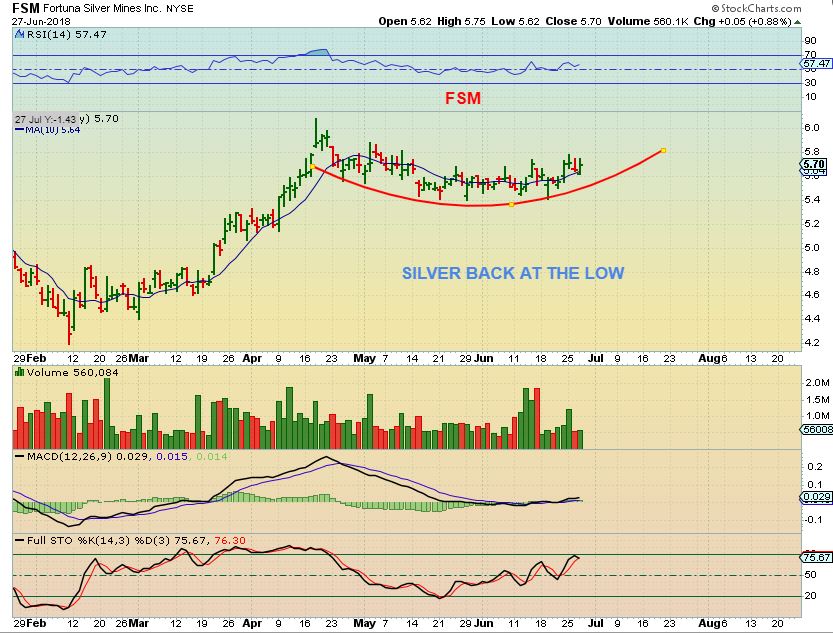
Task: Click the NYSE exchange label
Action: [x=180, y=9]
